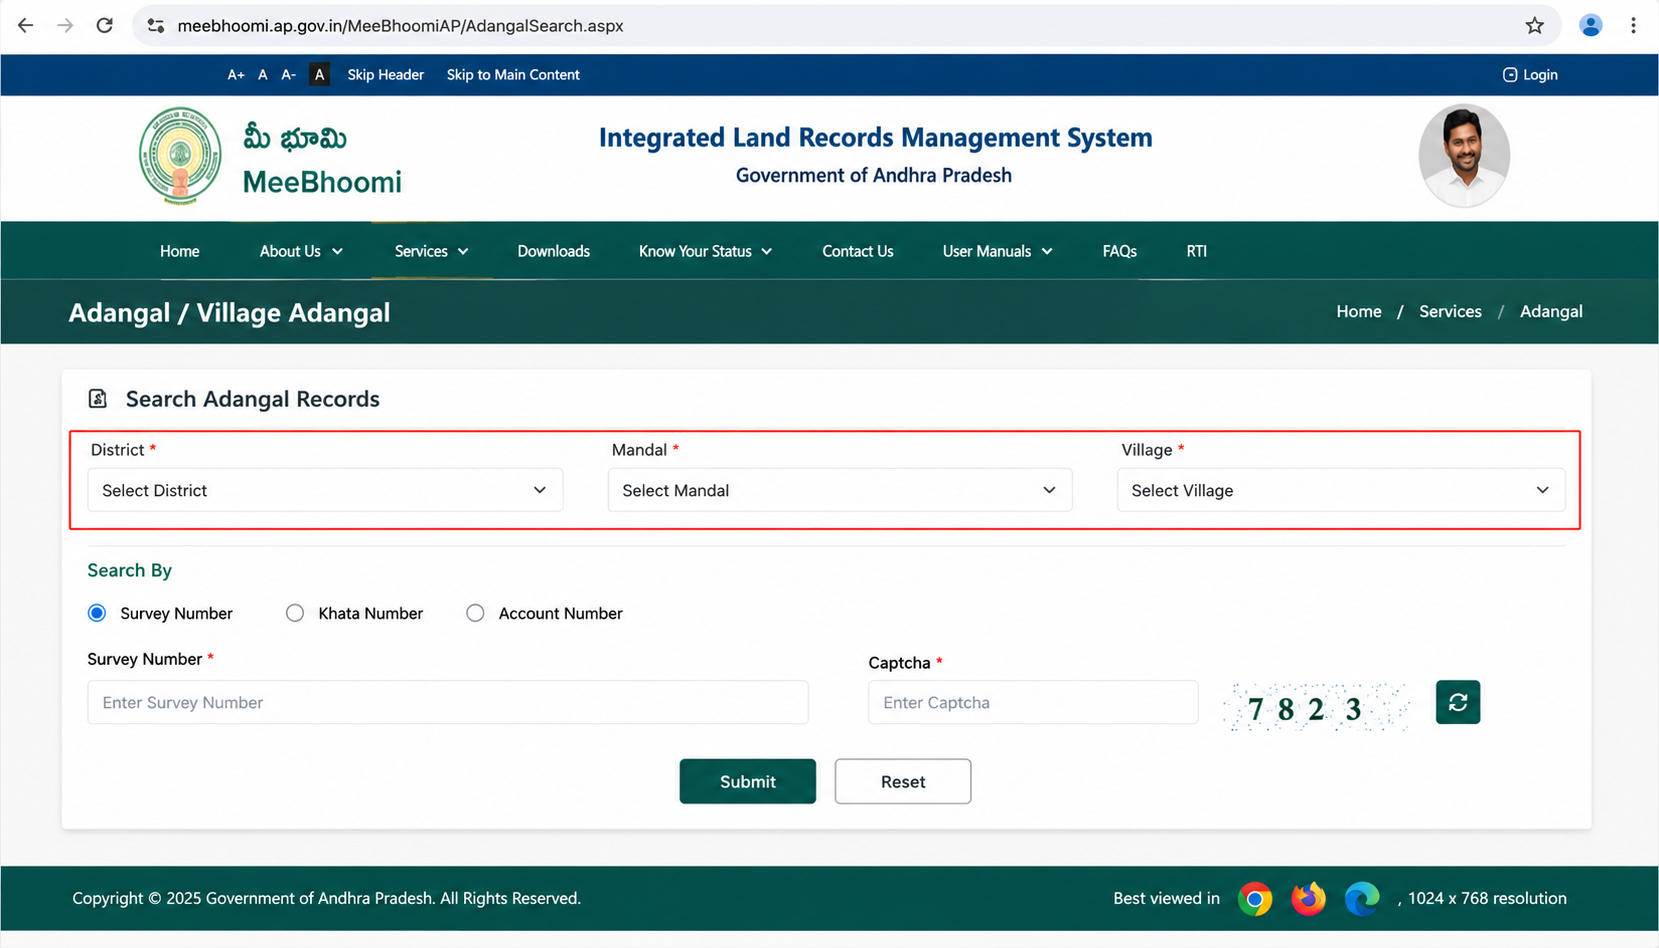
Task: Click the Adangal / Village Adangal page title
Action: click(x=229, y=312)
